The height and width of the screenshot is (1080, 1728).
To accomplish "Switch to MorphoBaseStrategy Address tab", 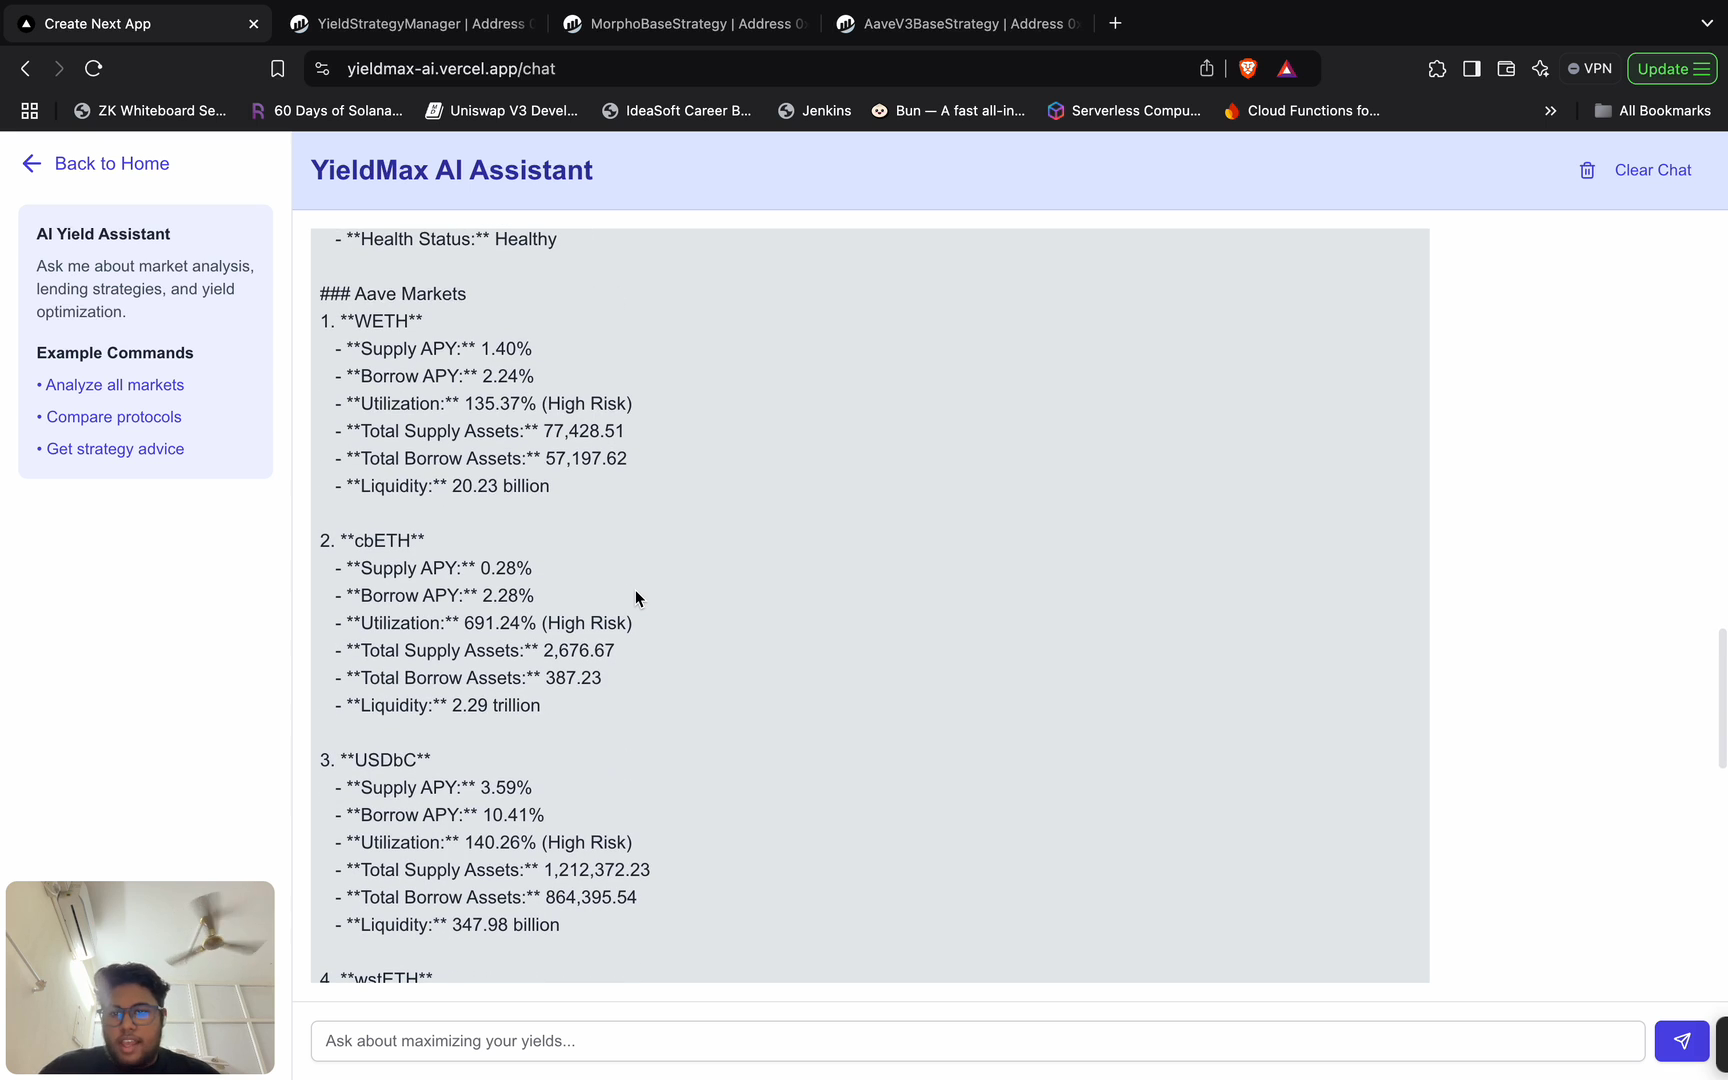I will pos(685,24).
